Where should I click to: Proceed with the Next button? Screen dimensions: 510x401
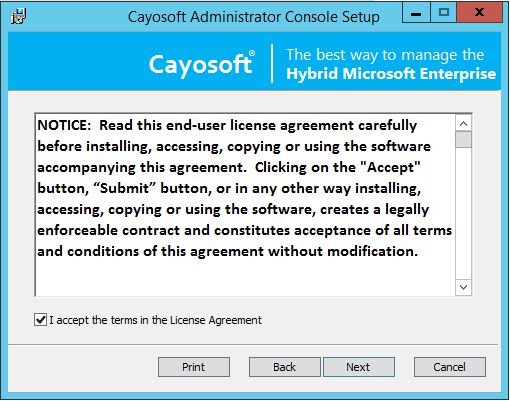[x=359, y=367]
